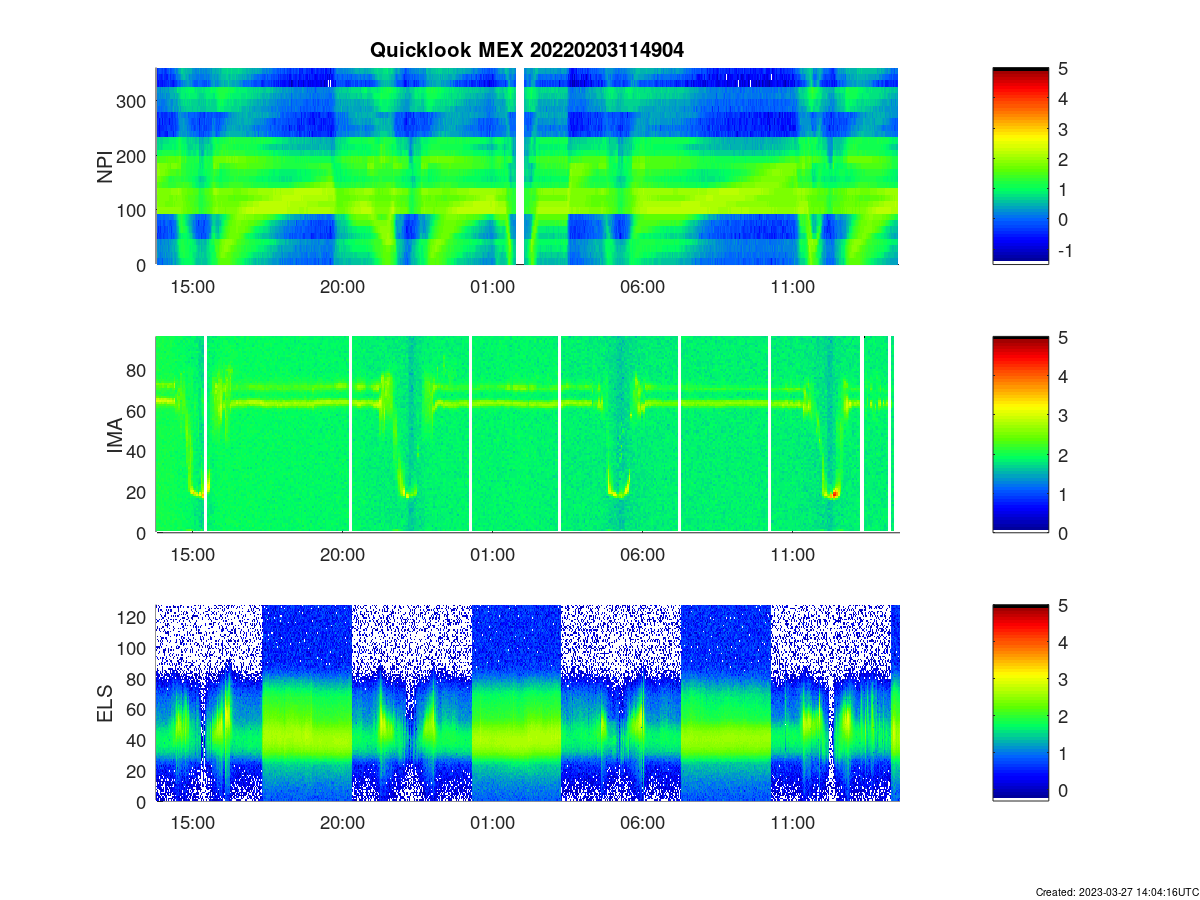Click the 100 y-tick on the NPI axis
Image resolution: width=1200 pixels, height=900 pixels.
tap(134, 211)
